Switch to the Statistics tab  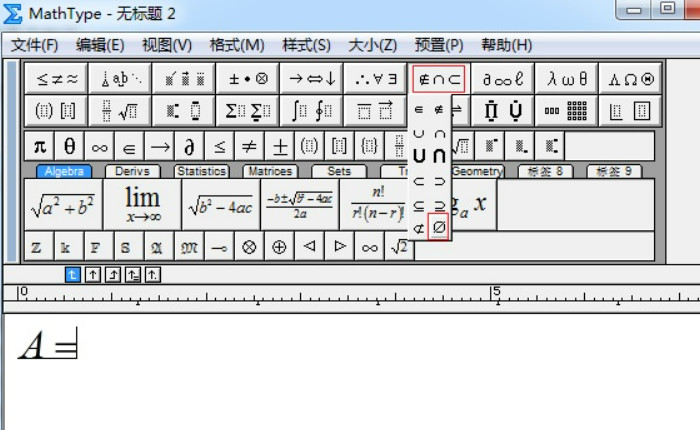[x=201, y=171]
